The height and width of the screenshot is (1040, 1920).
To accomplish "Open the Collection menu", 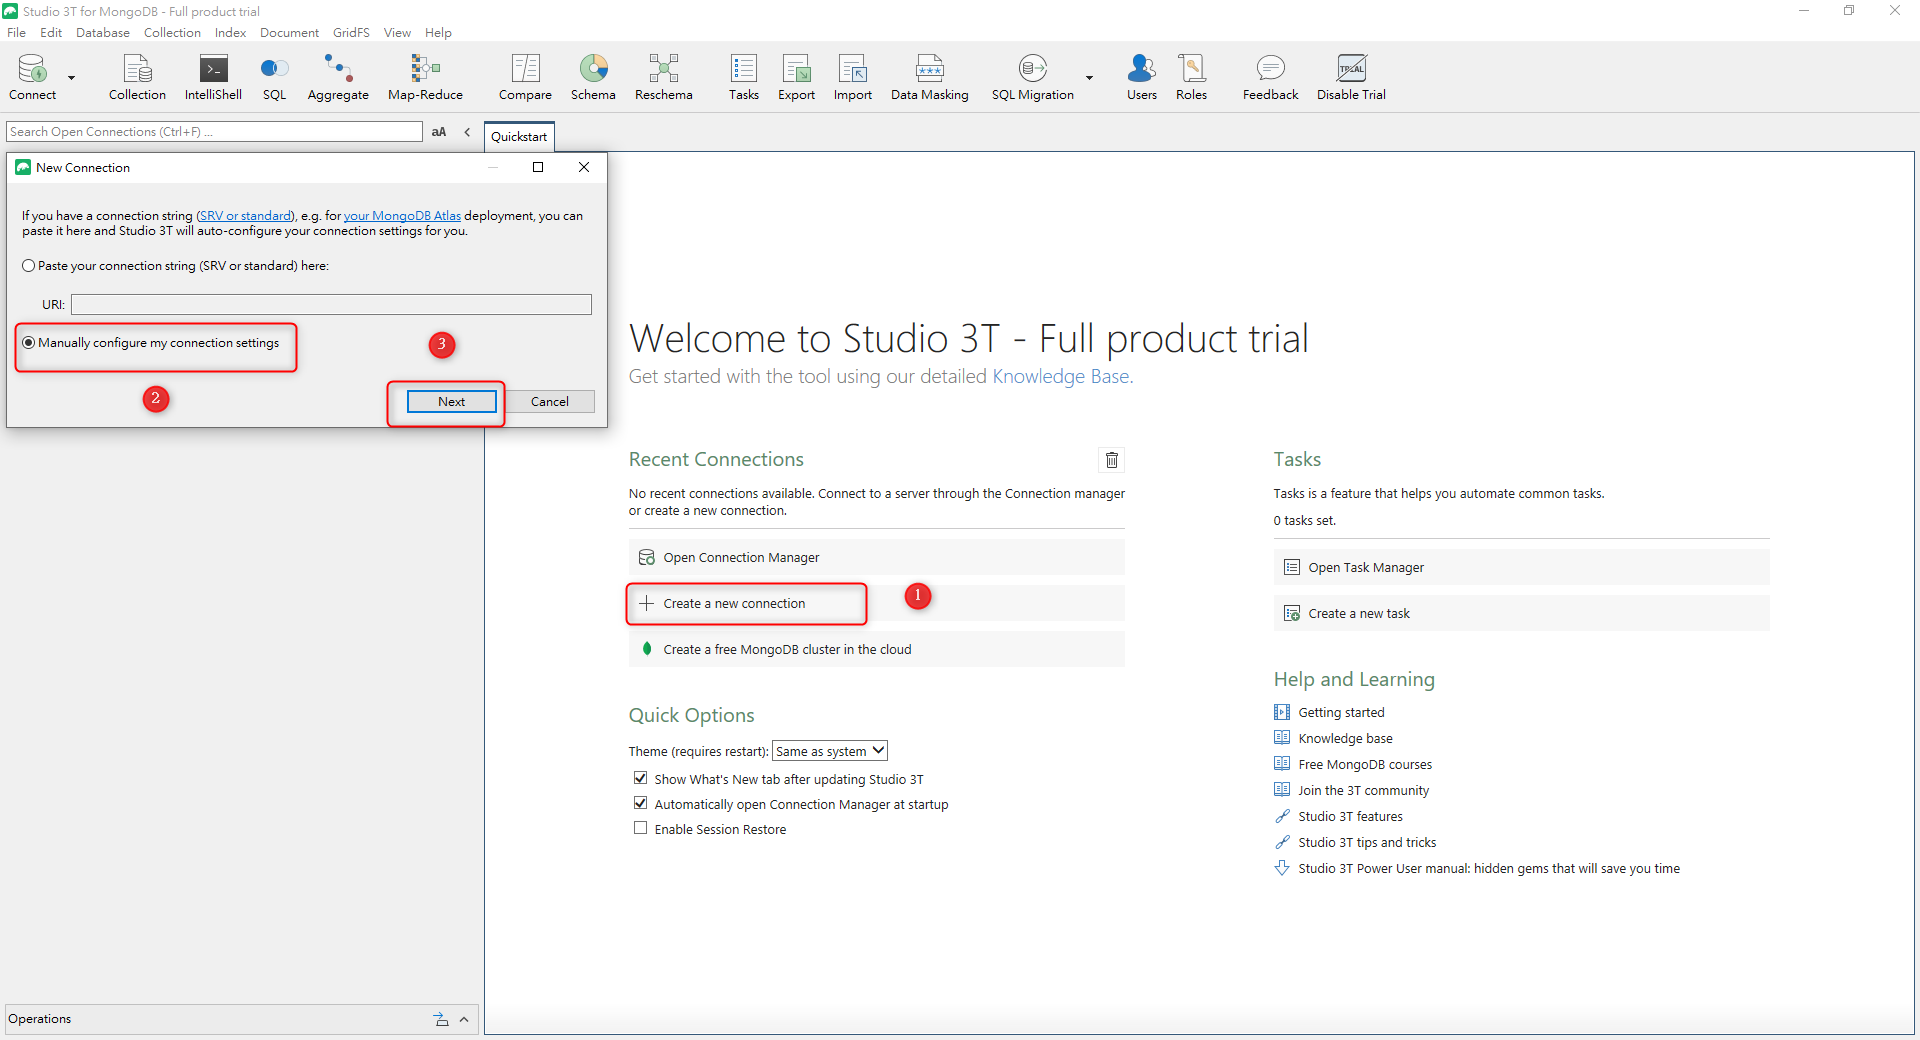I will pos(172,32).
